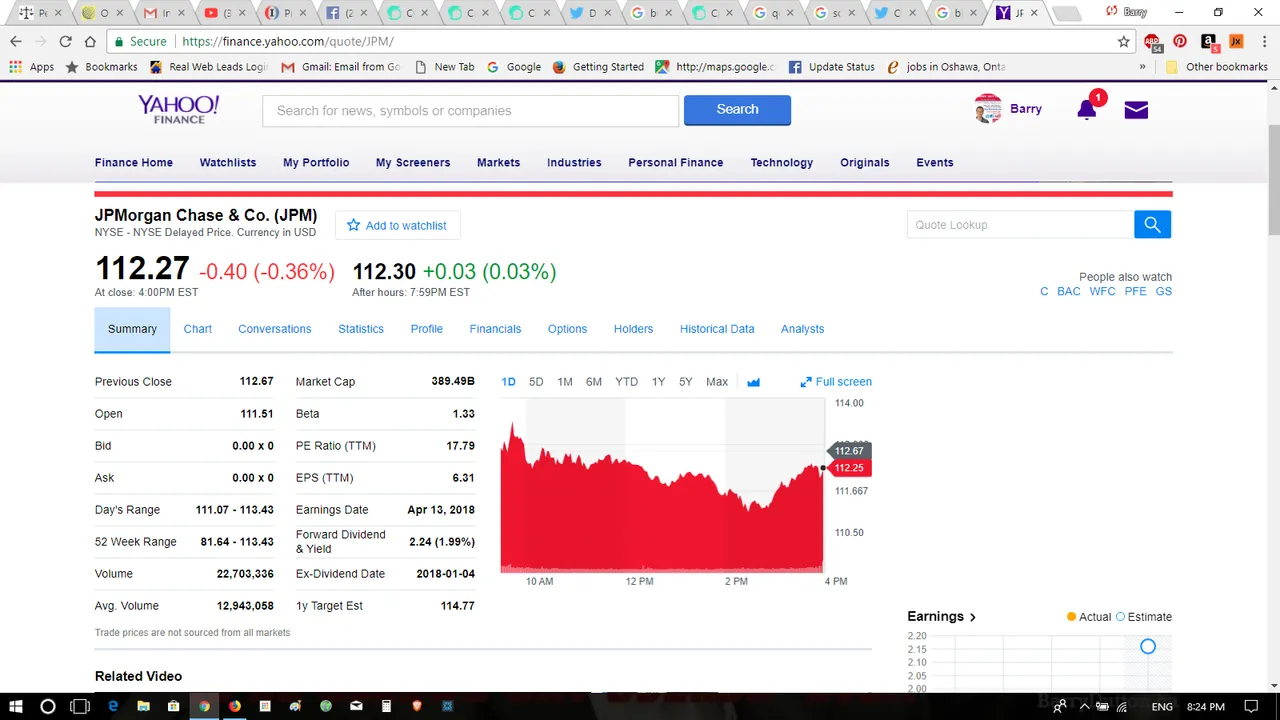Select the 1Y chart range
Screen dimensions: 1280x720
pyautogui.click(x=658, y=382)
